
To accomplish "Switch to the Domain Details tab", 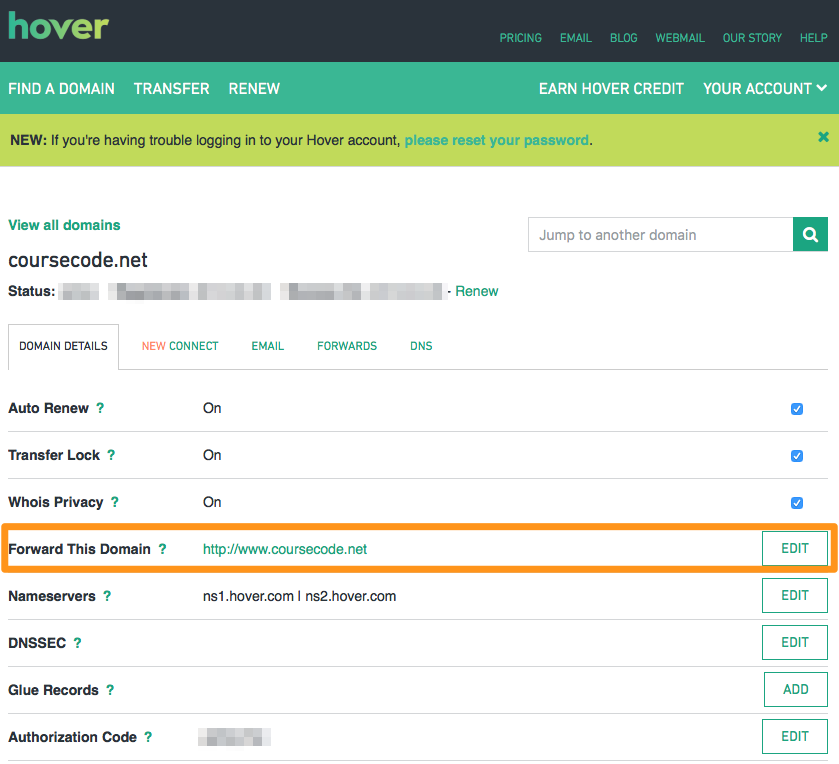I will (x=63, y=346).
